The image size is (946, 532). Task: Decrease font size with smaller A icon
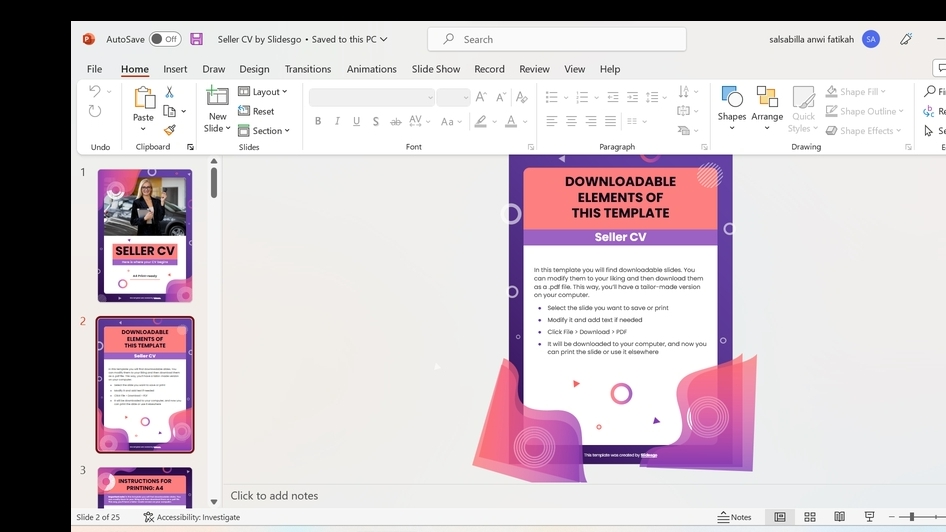click(x=501, y=97)
